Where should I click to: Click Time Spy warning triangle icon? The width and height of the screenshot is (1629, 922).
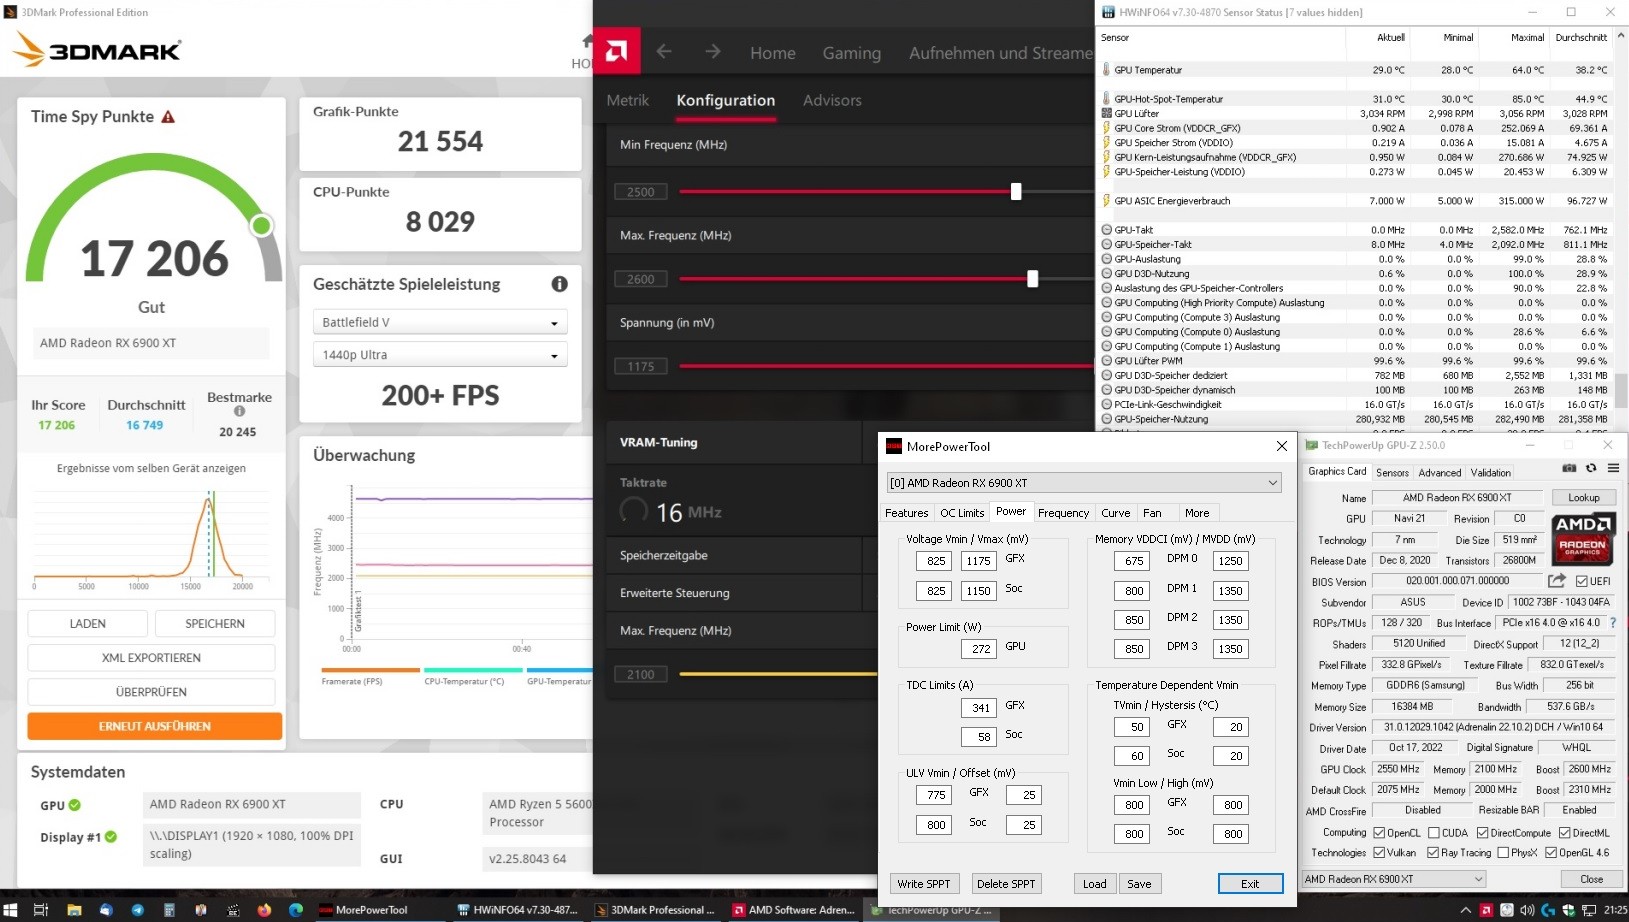[x=168, y=117]
